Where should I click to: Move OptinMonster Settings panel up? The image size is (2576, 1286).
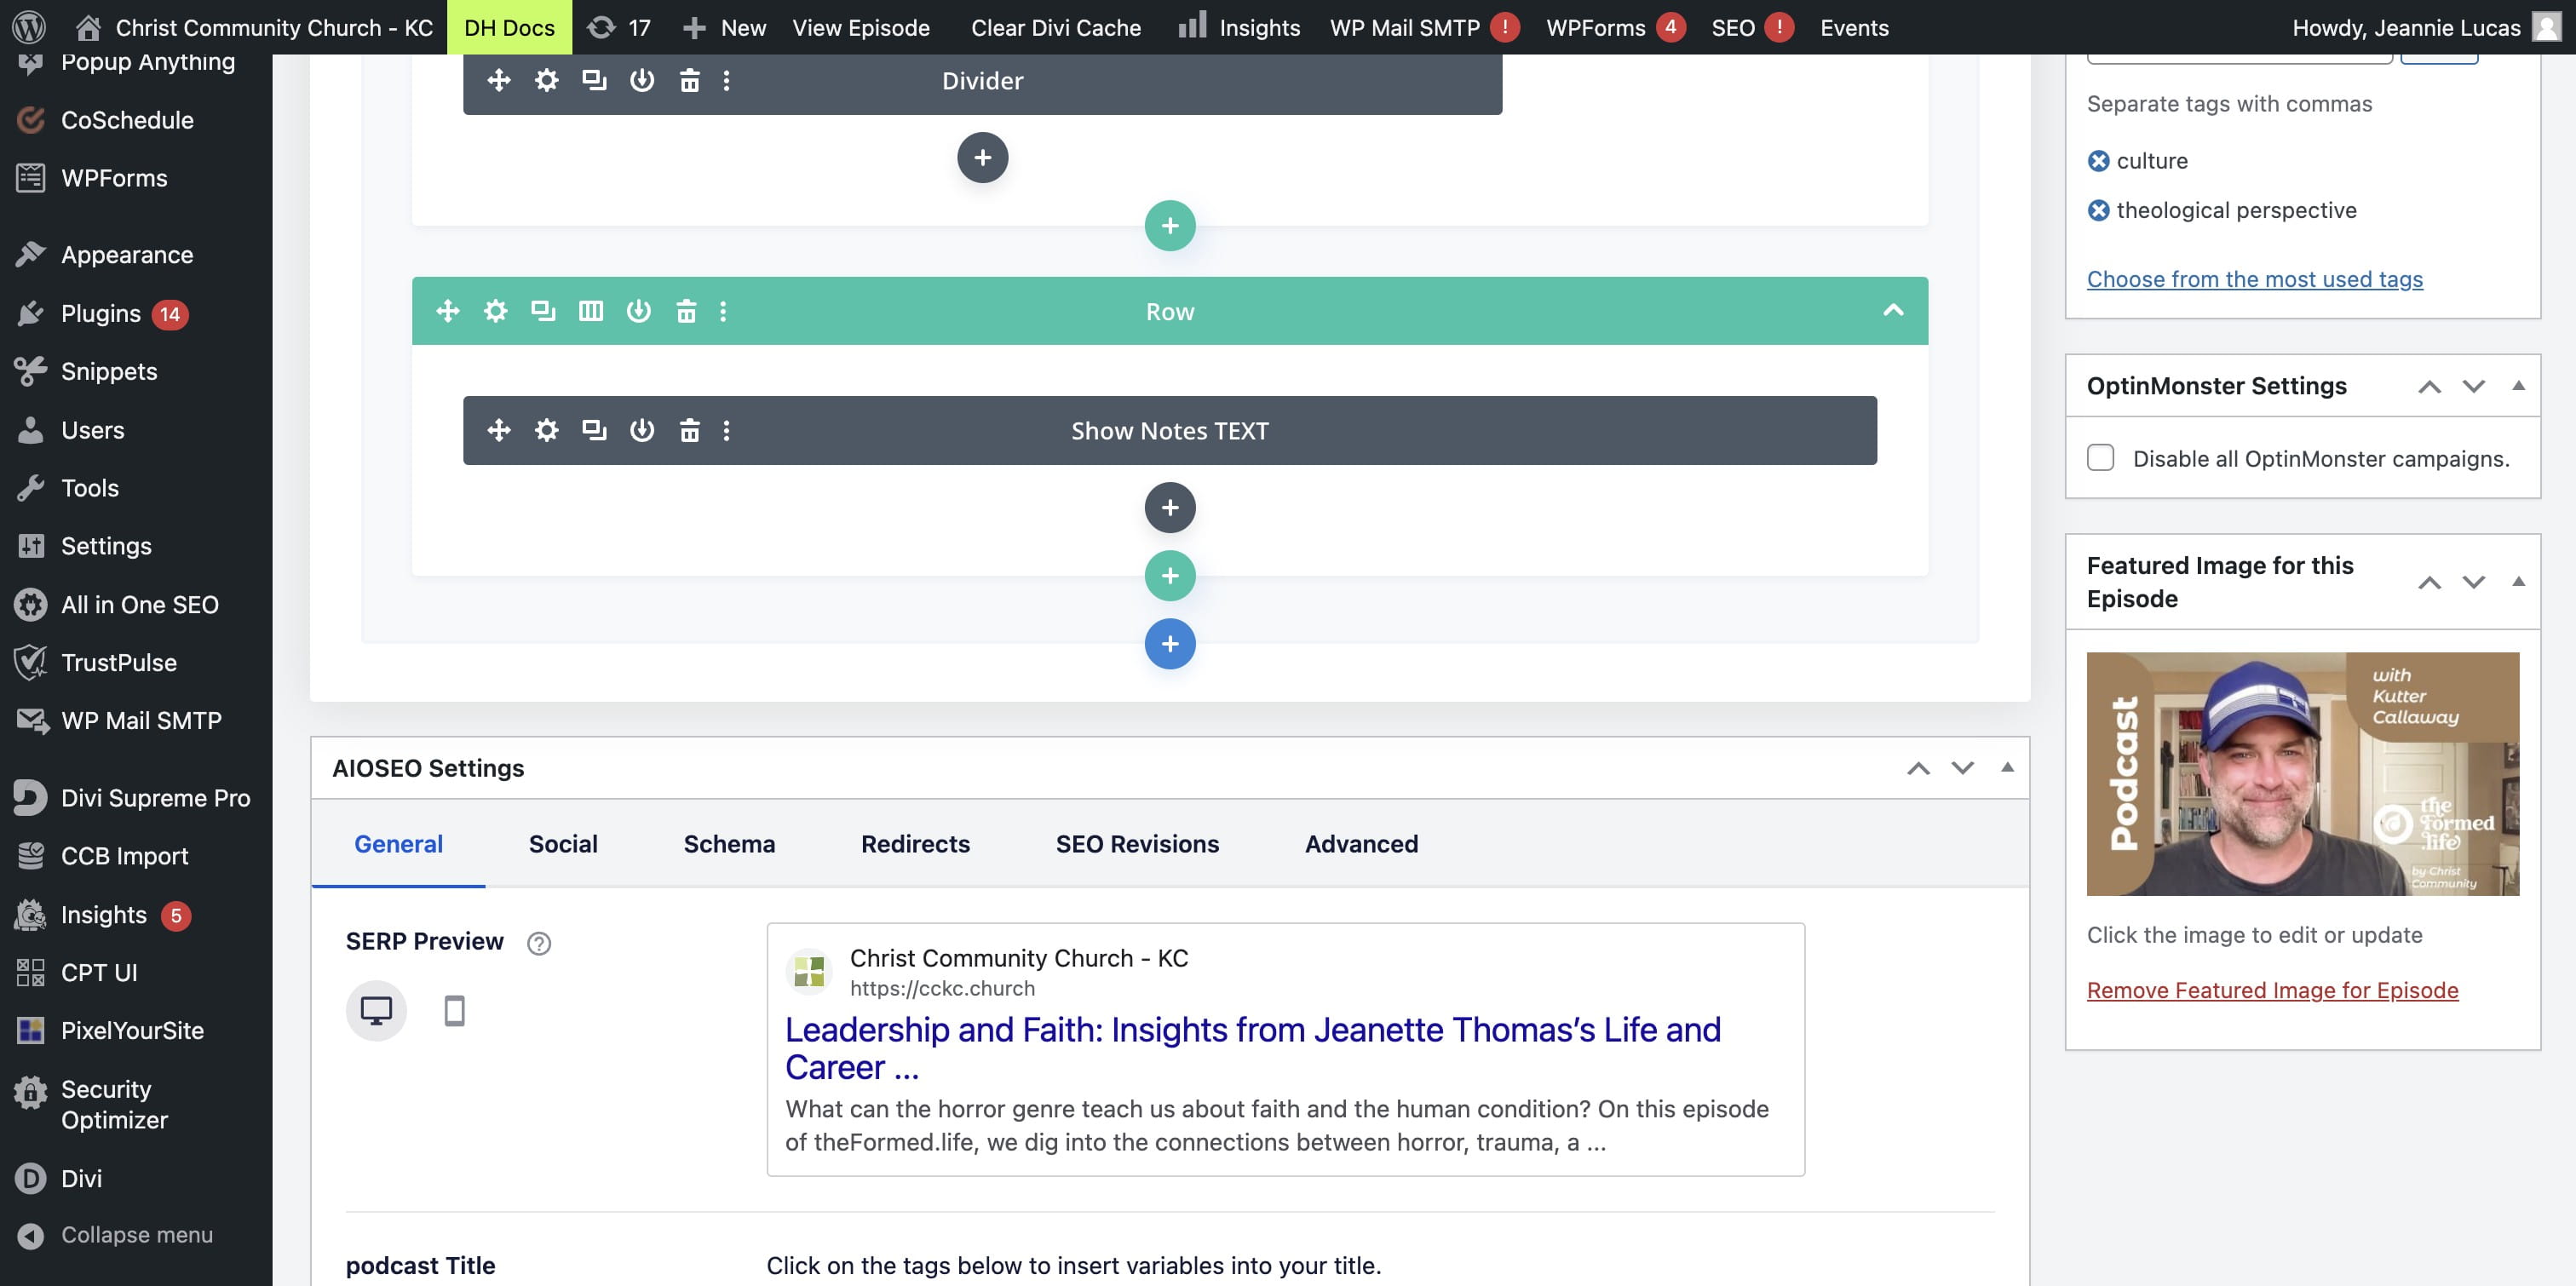2429,387
